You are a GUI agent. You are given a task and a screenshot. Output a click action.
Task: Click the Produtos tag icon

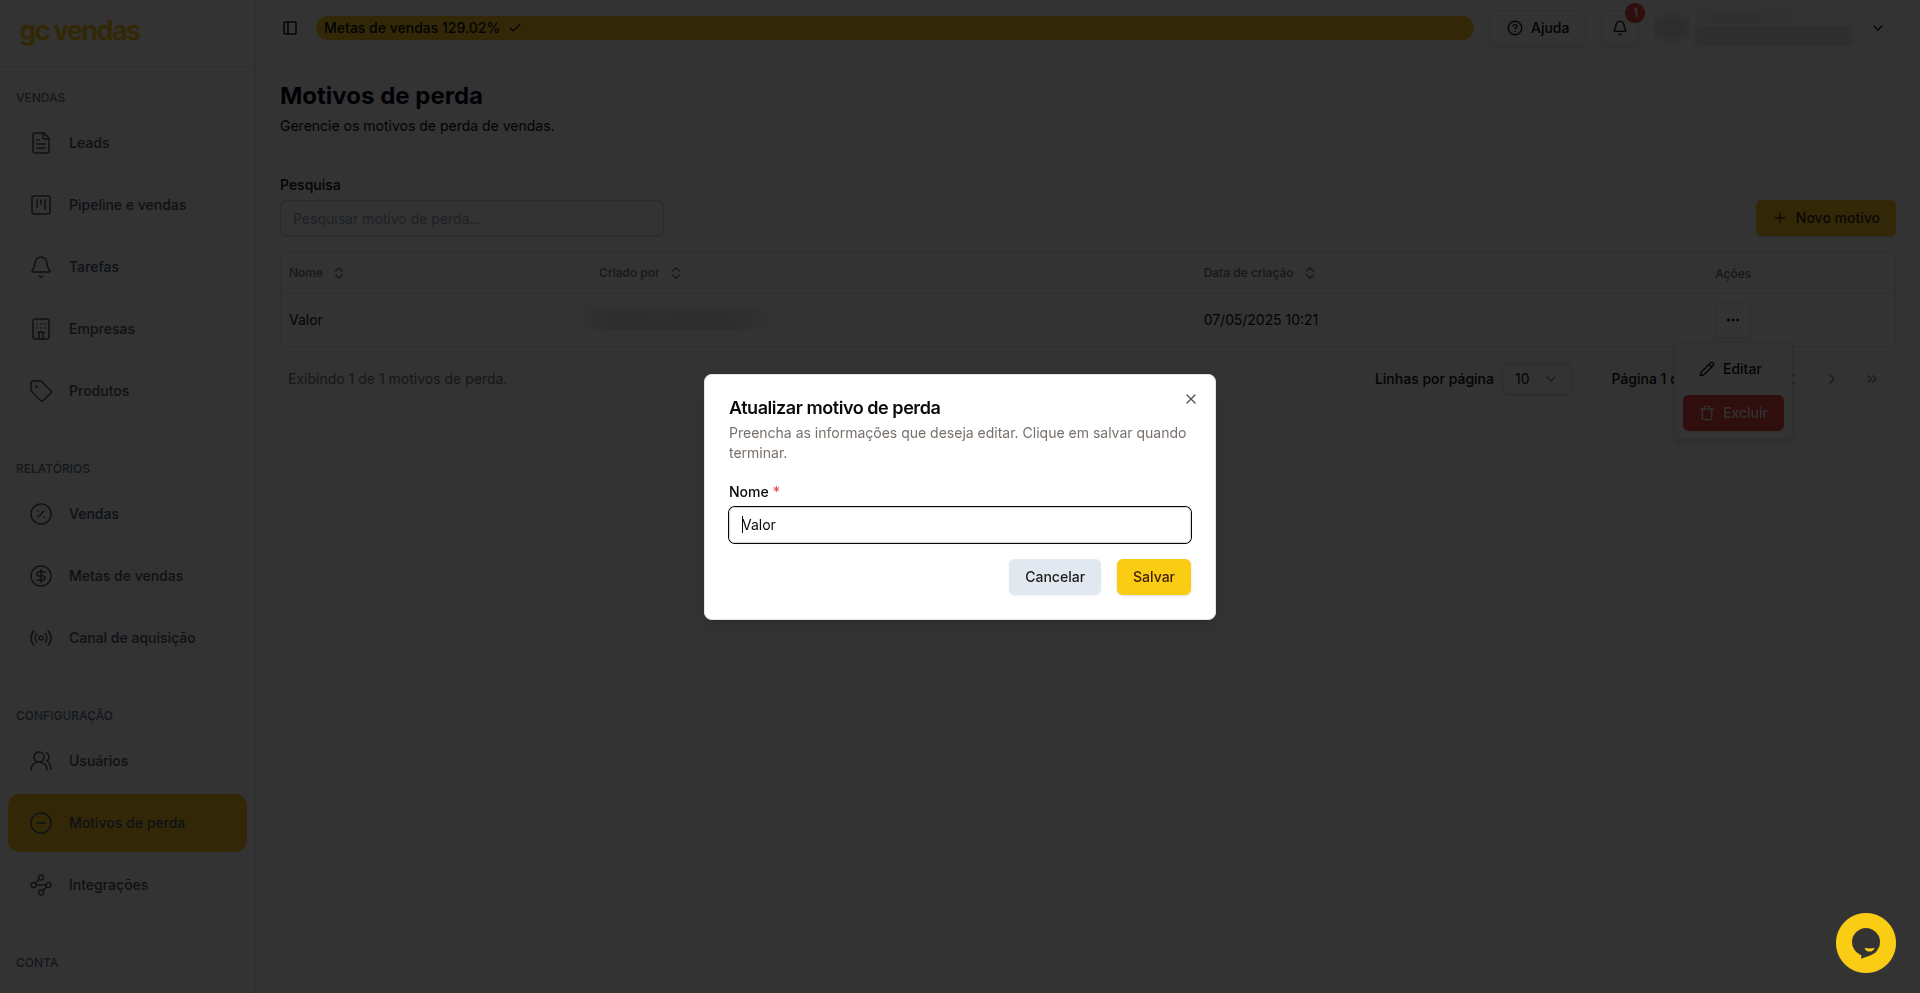(x=41, y=391)
